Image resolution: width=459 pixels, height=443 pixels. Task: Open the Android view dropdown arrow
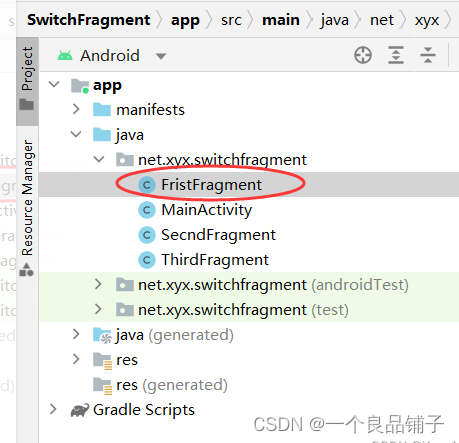click(161, 56)
